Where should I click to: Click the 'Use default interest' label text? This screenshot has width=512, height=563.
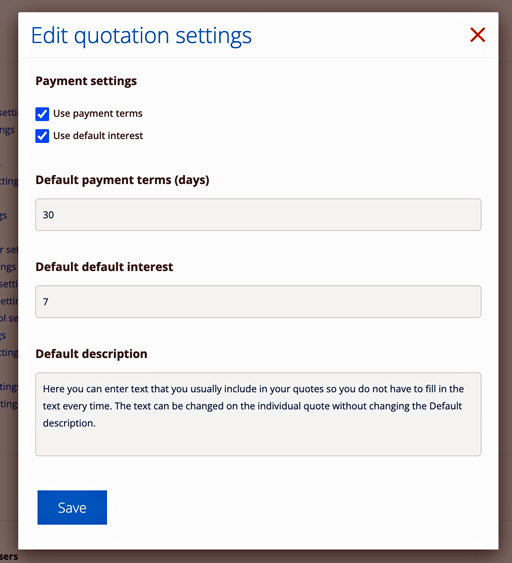click(x=98, y=136)
